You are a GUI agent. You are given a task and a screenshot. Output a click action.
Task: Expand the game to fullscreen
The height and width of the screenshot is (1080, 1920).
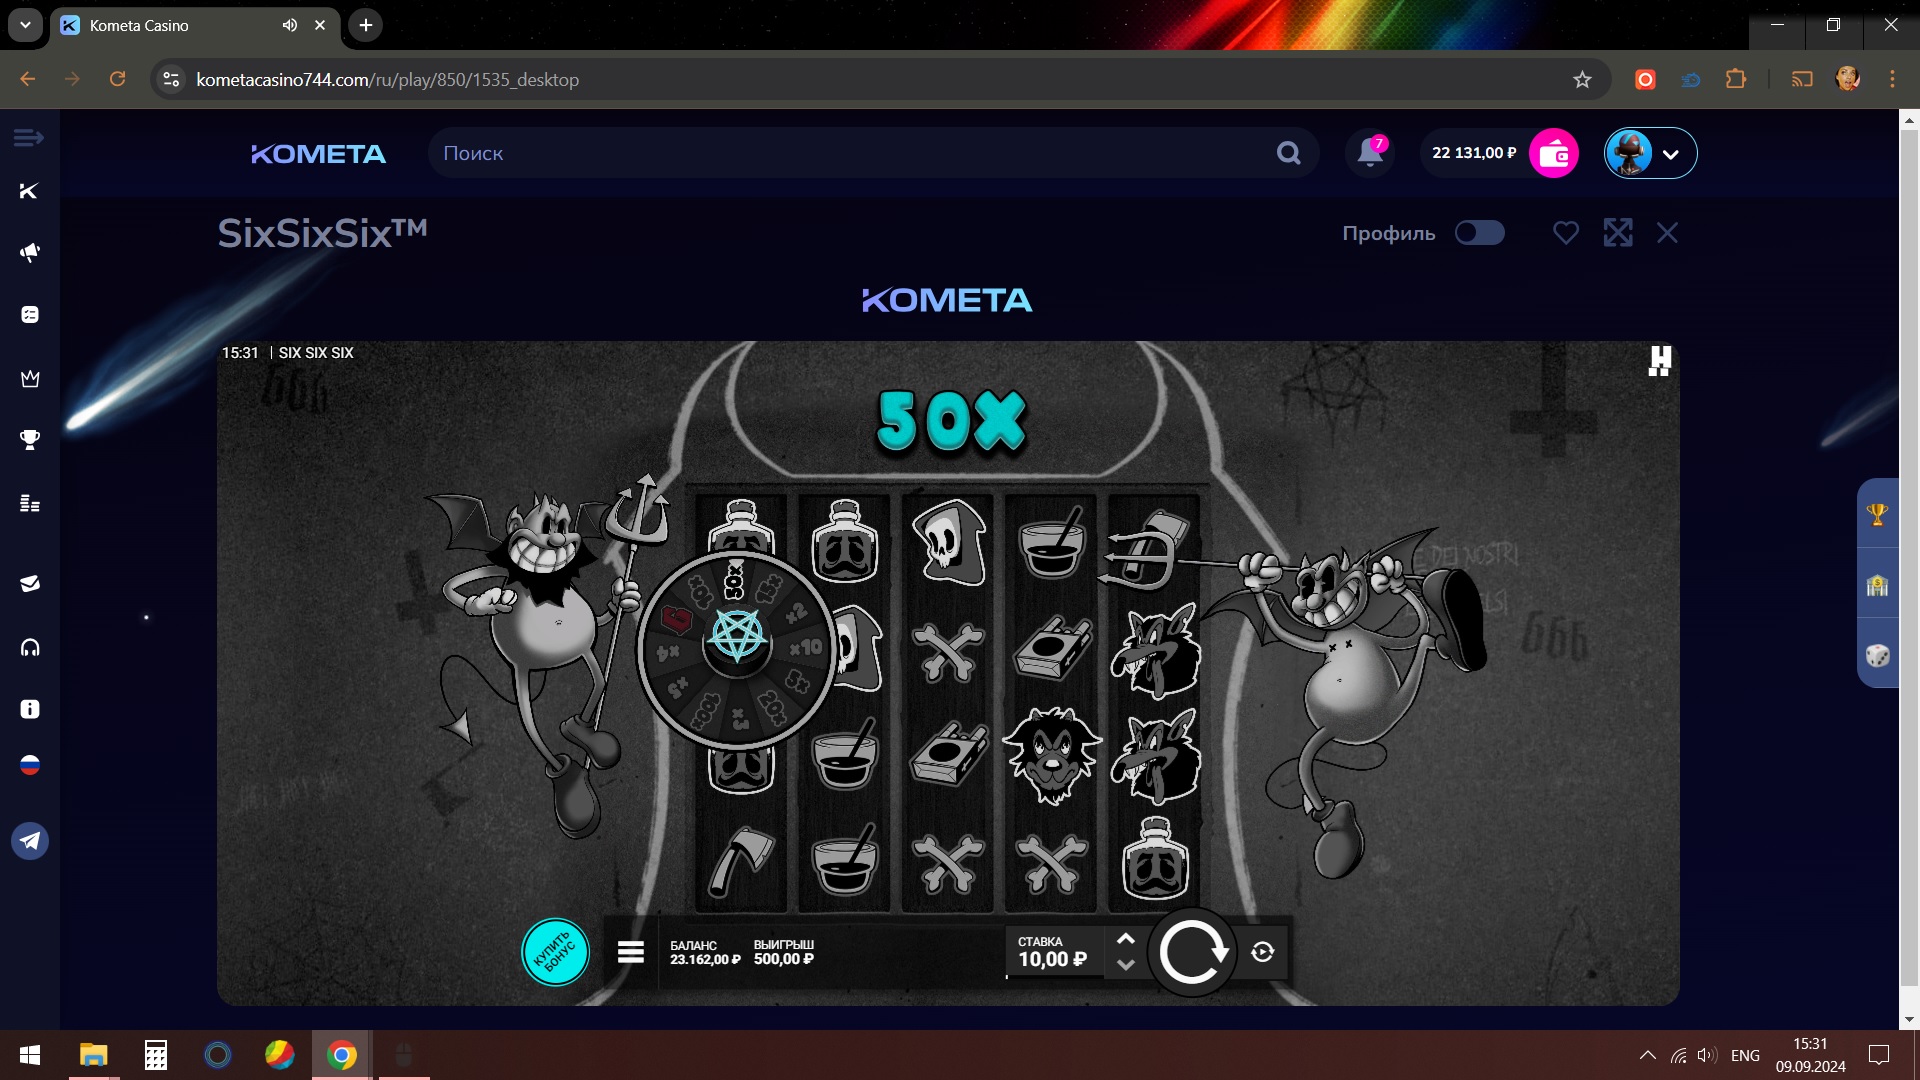coord(1617,233)
